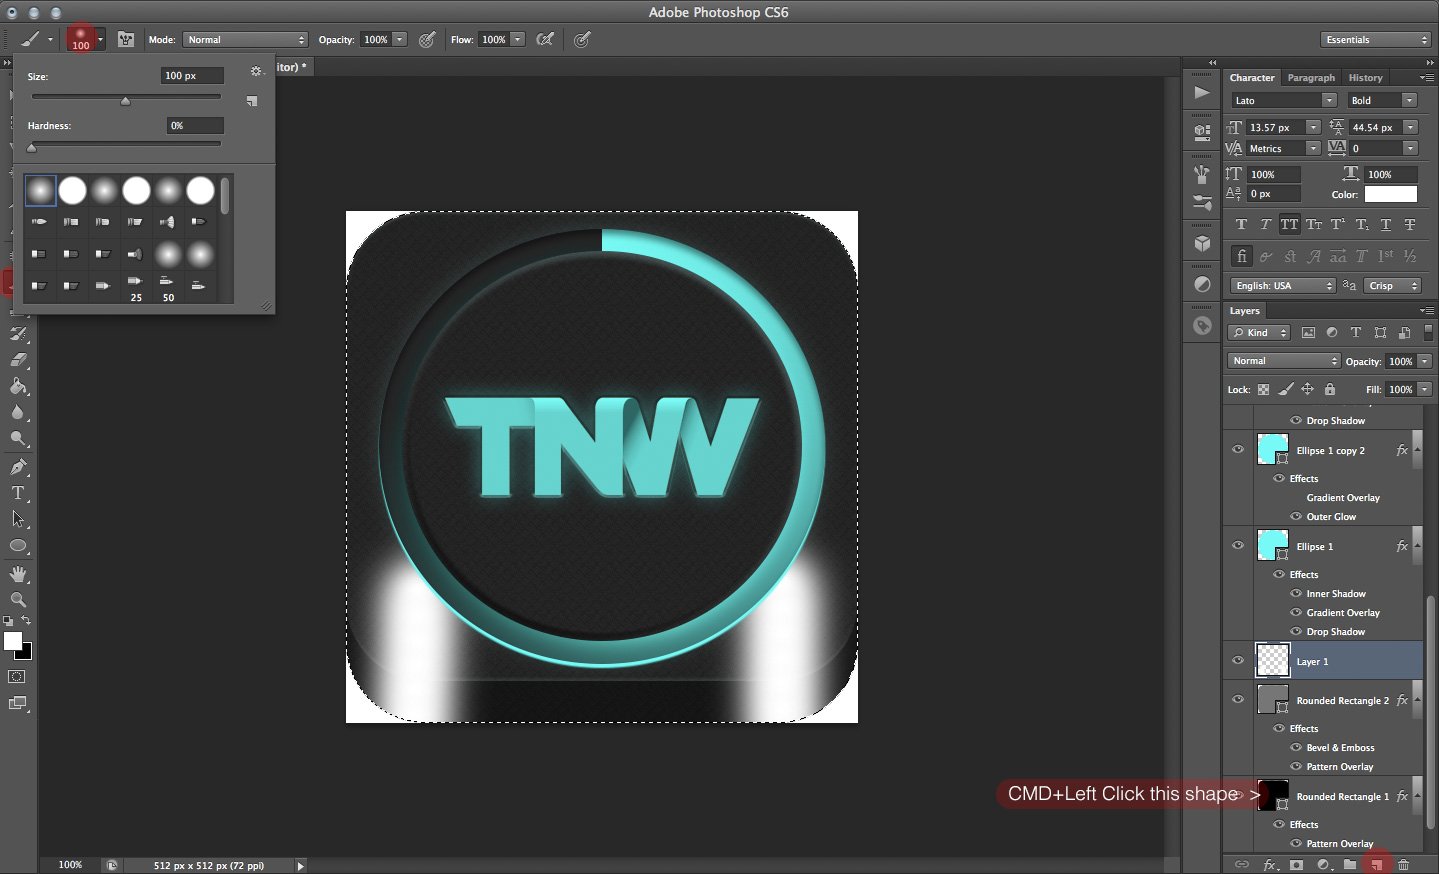The height and width of the screenshot is (874, 1439).
Task: Select the Eraser tool
Action: pos(18,360)
